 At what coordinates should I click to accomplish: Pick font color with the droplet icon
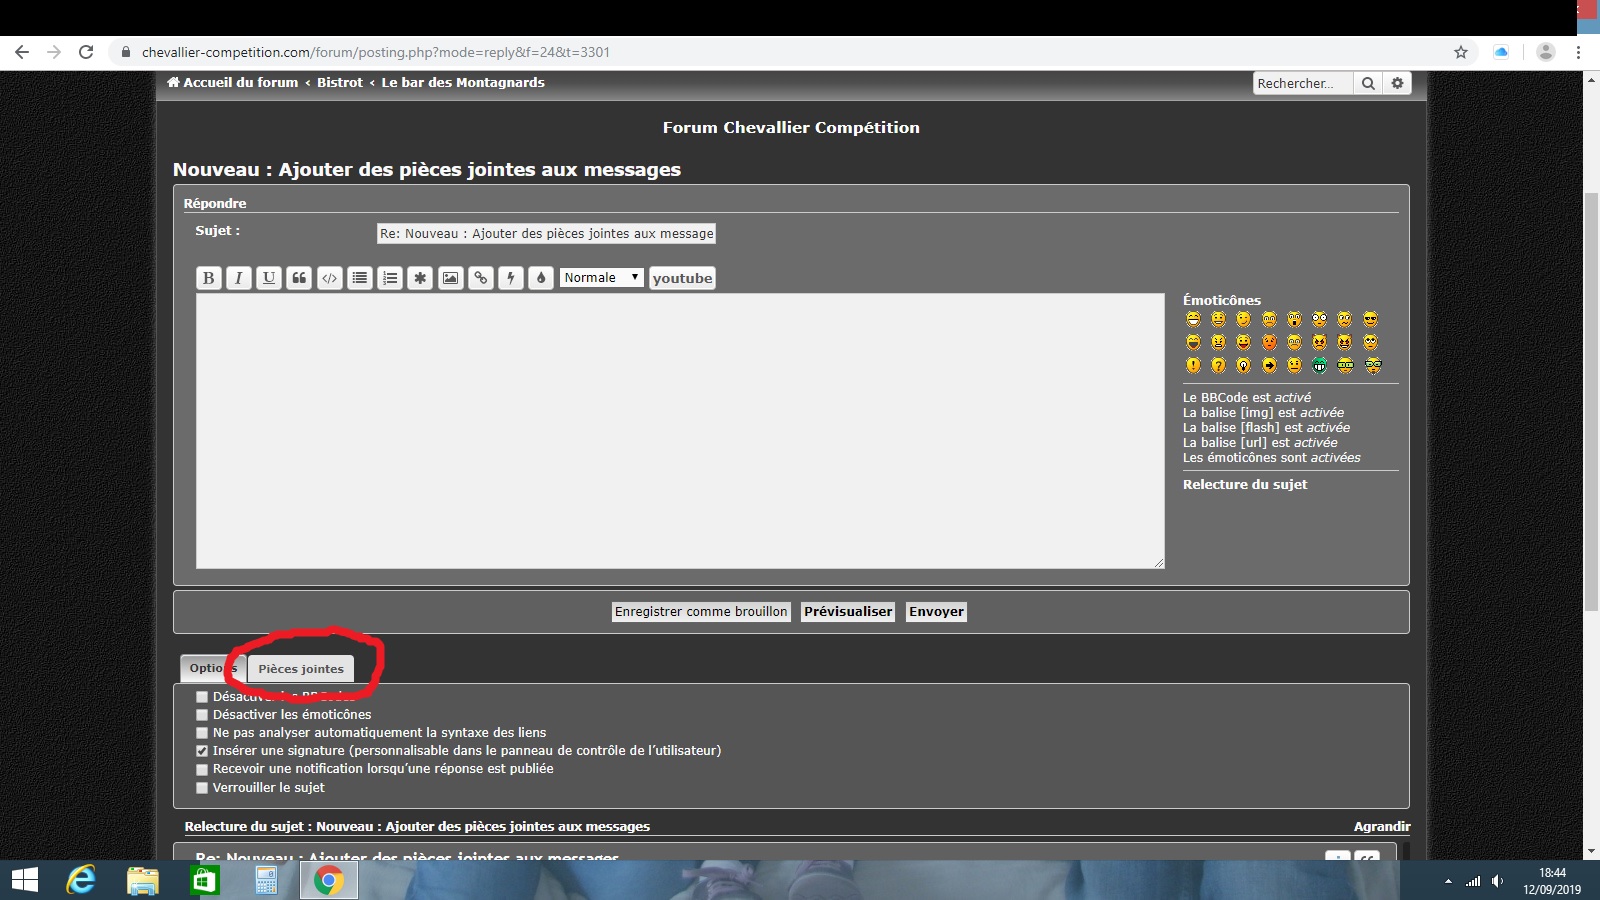[x=541, y=278]
